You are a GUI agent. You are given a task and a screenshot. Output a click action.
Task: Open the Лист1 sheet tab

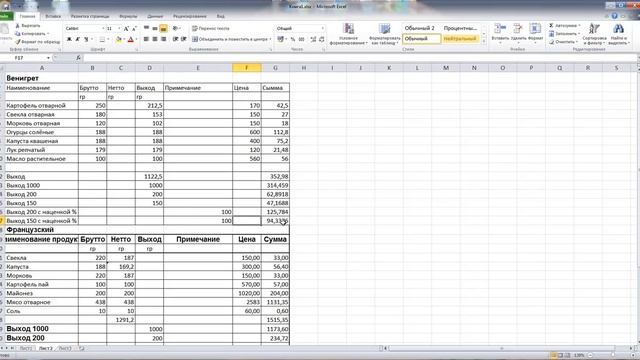[26, 349]
